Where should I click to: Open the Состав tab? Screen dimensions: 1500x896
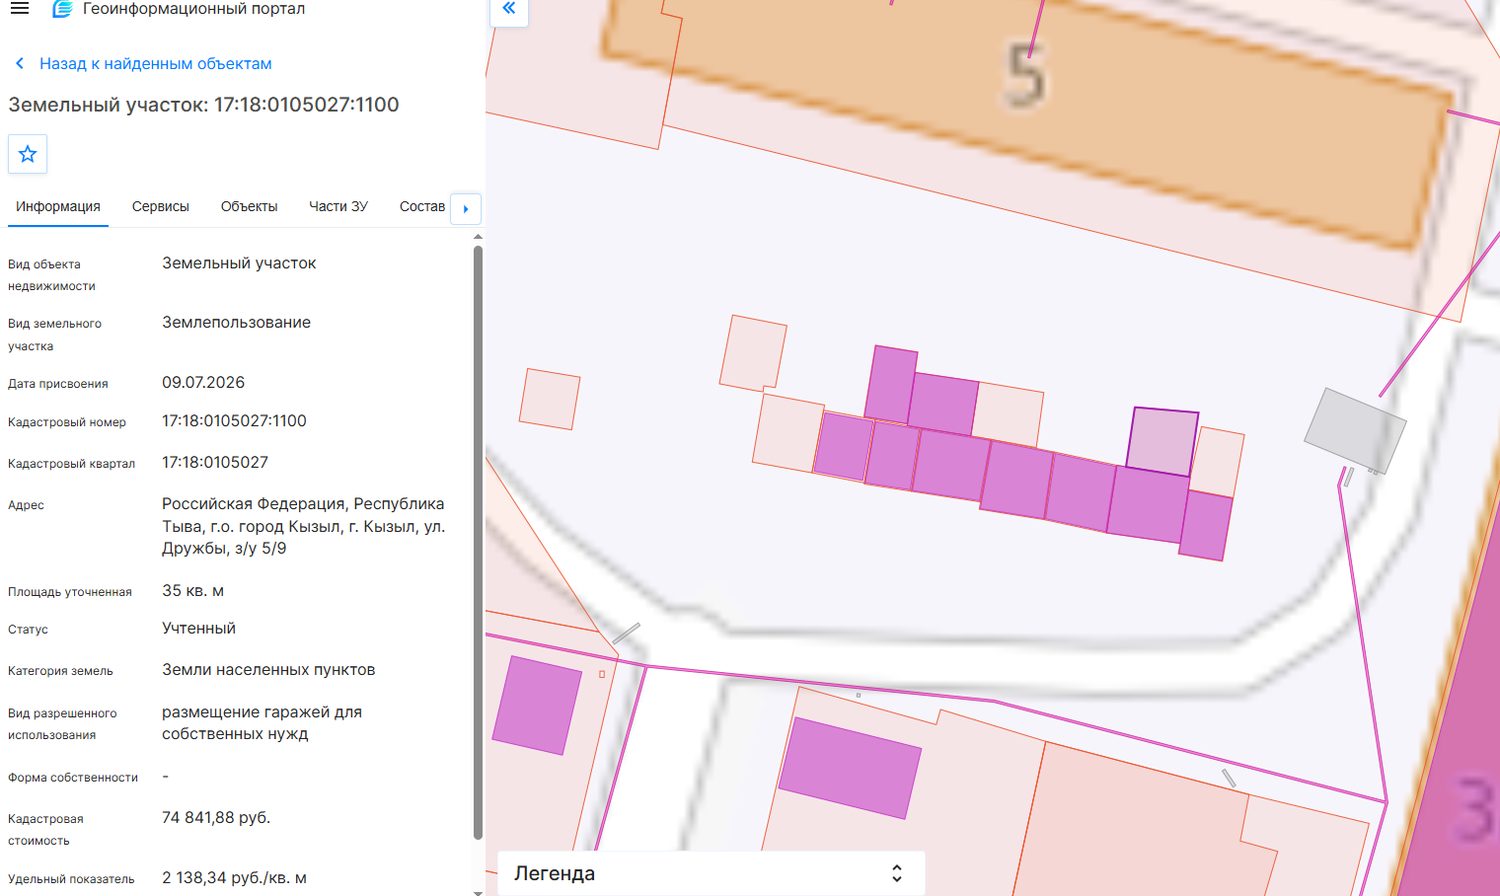tap(422, 207)
